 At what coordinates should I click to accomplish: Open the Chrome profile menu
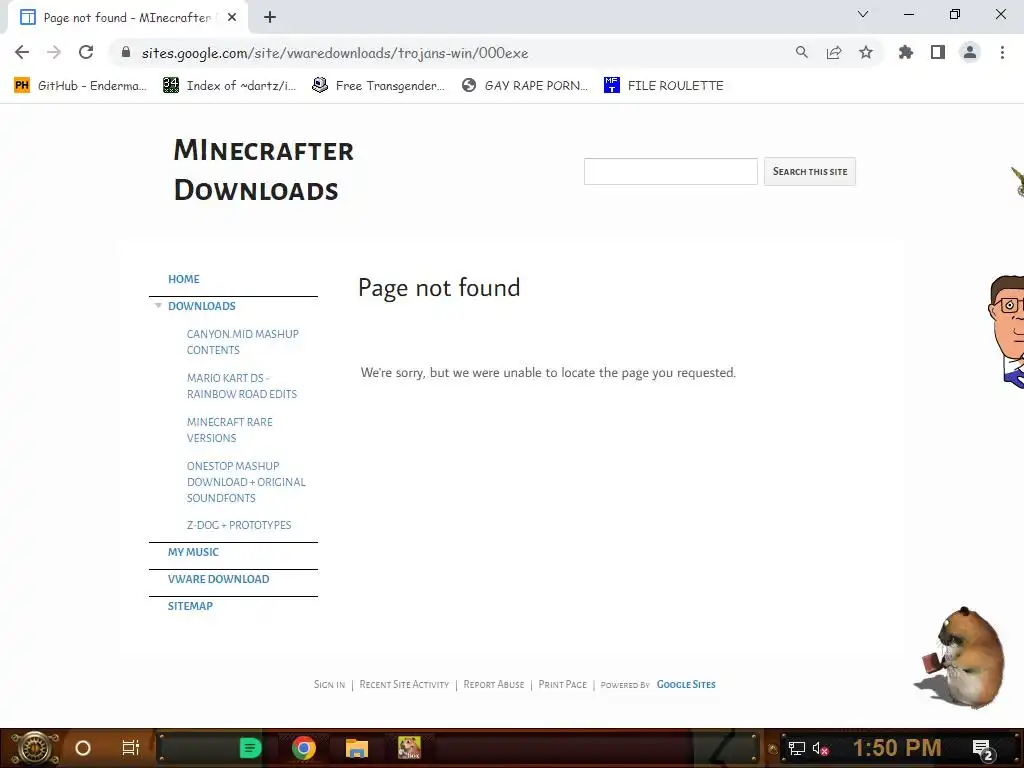pyautogui.click(x=970, y=52)
